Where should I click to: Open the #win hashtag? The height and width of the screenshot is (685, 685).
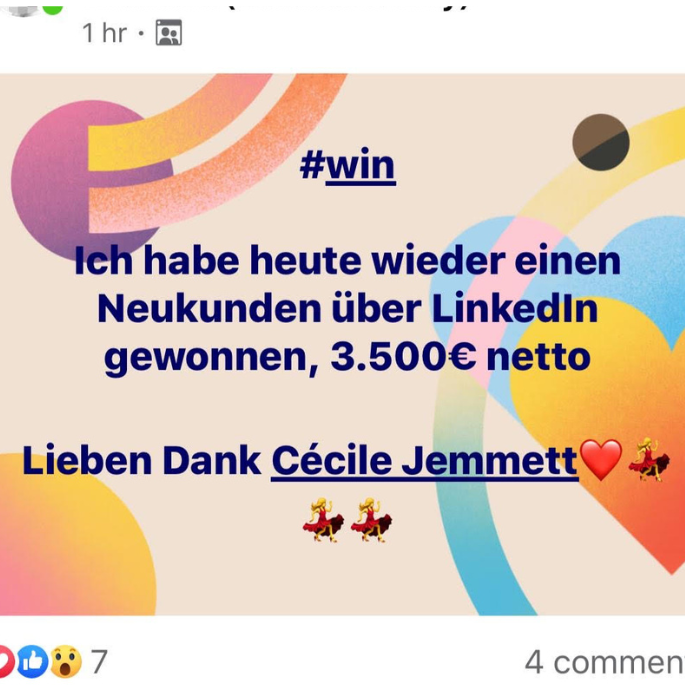[x=348, y=165]
